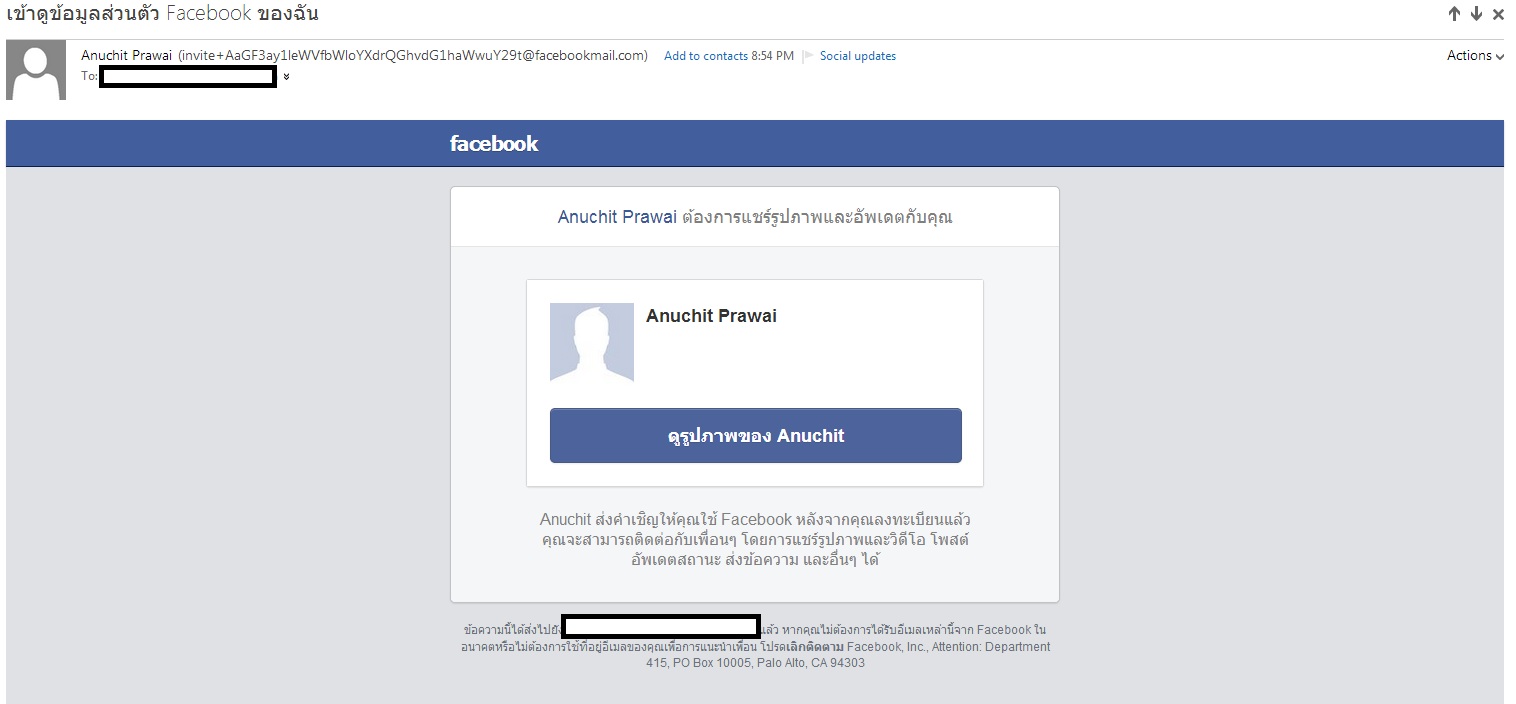Expand the To recipients chevron

287,76
